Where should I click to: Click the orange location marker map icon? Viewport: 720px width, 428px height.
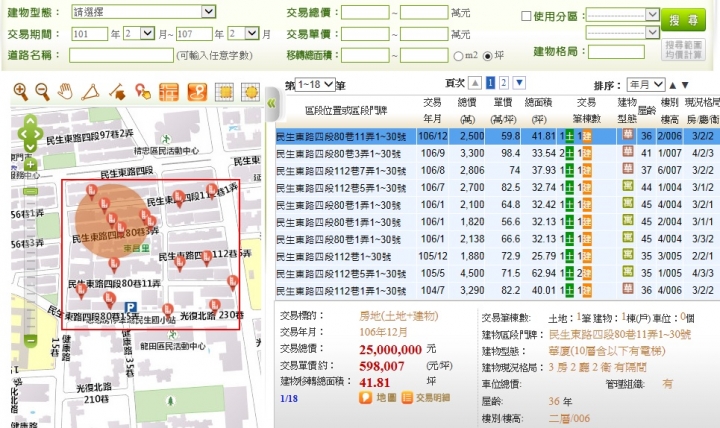coord(198,92)
